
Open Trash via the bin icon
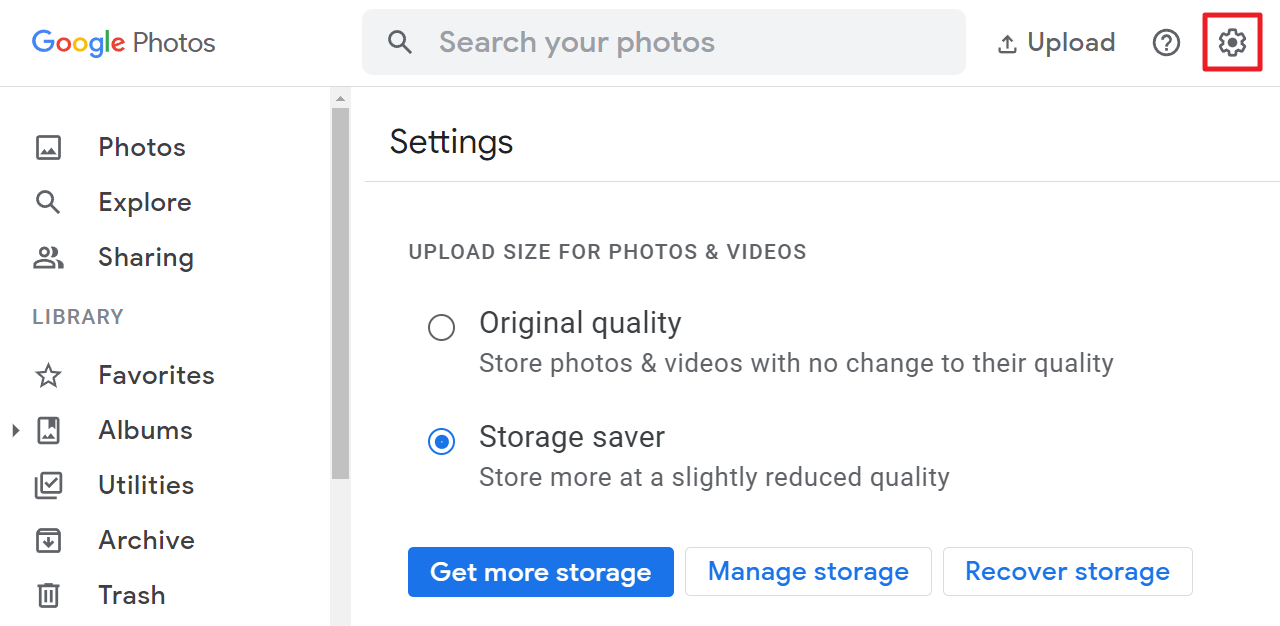[x=48, y=595]
